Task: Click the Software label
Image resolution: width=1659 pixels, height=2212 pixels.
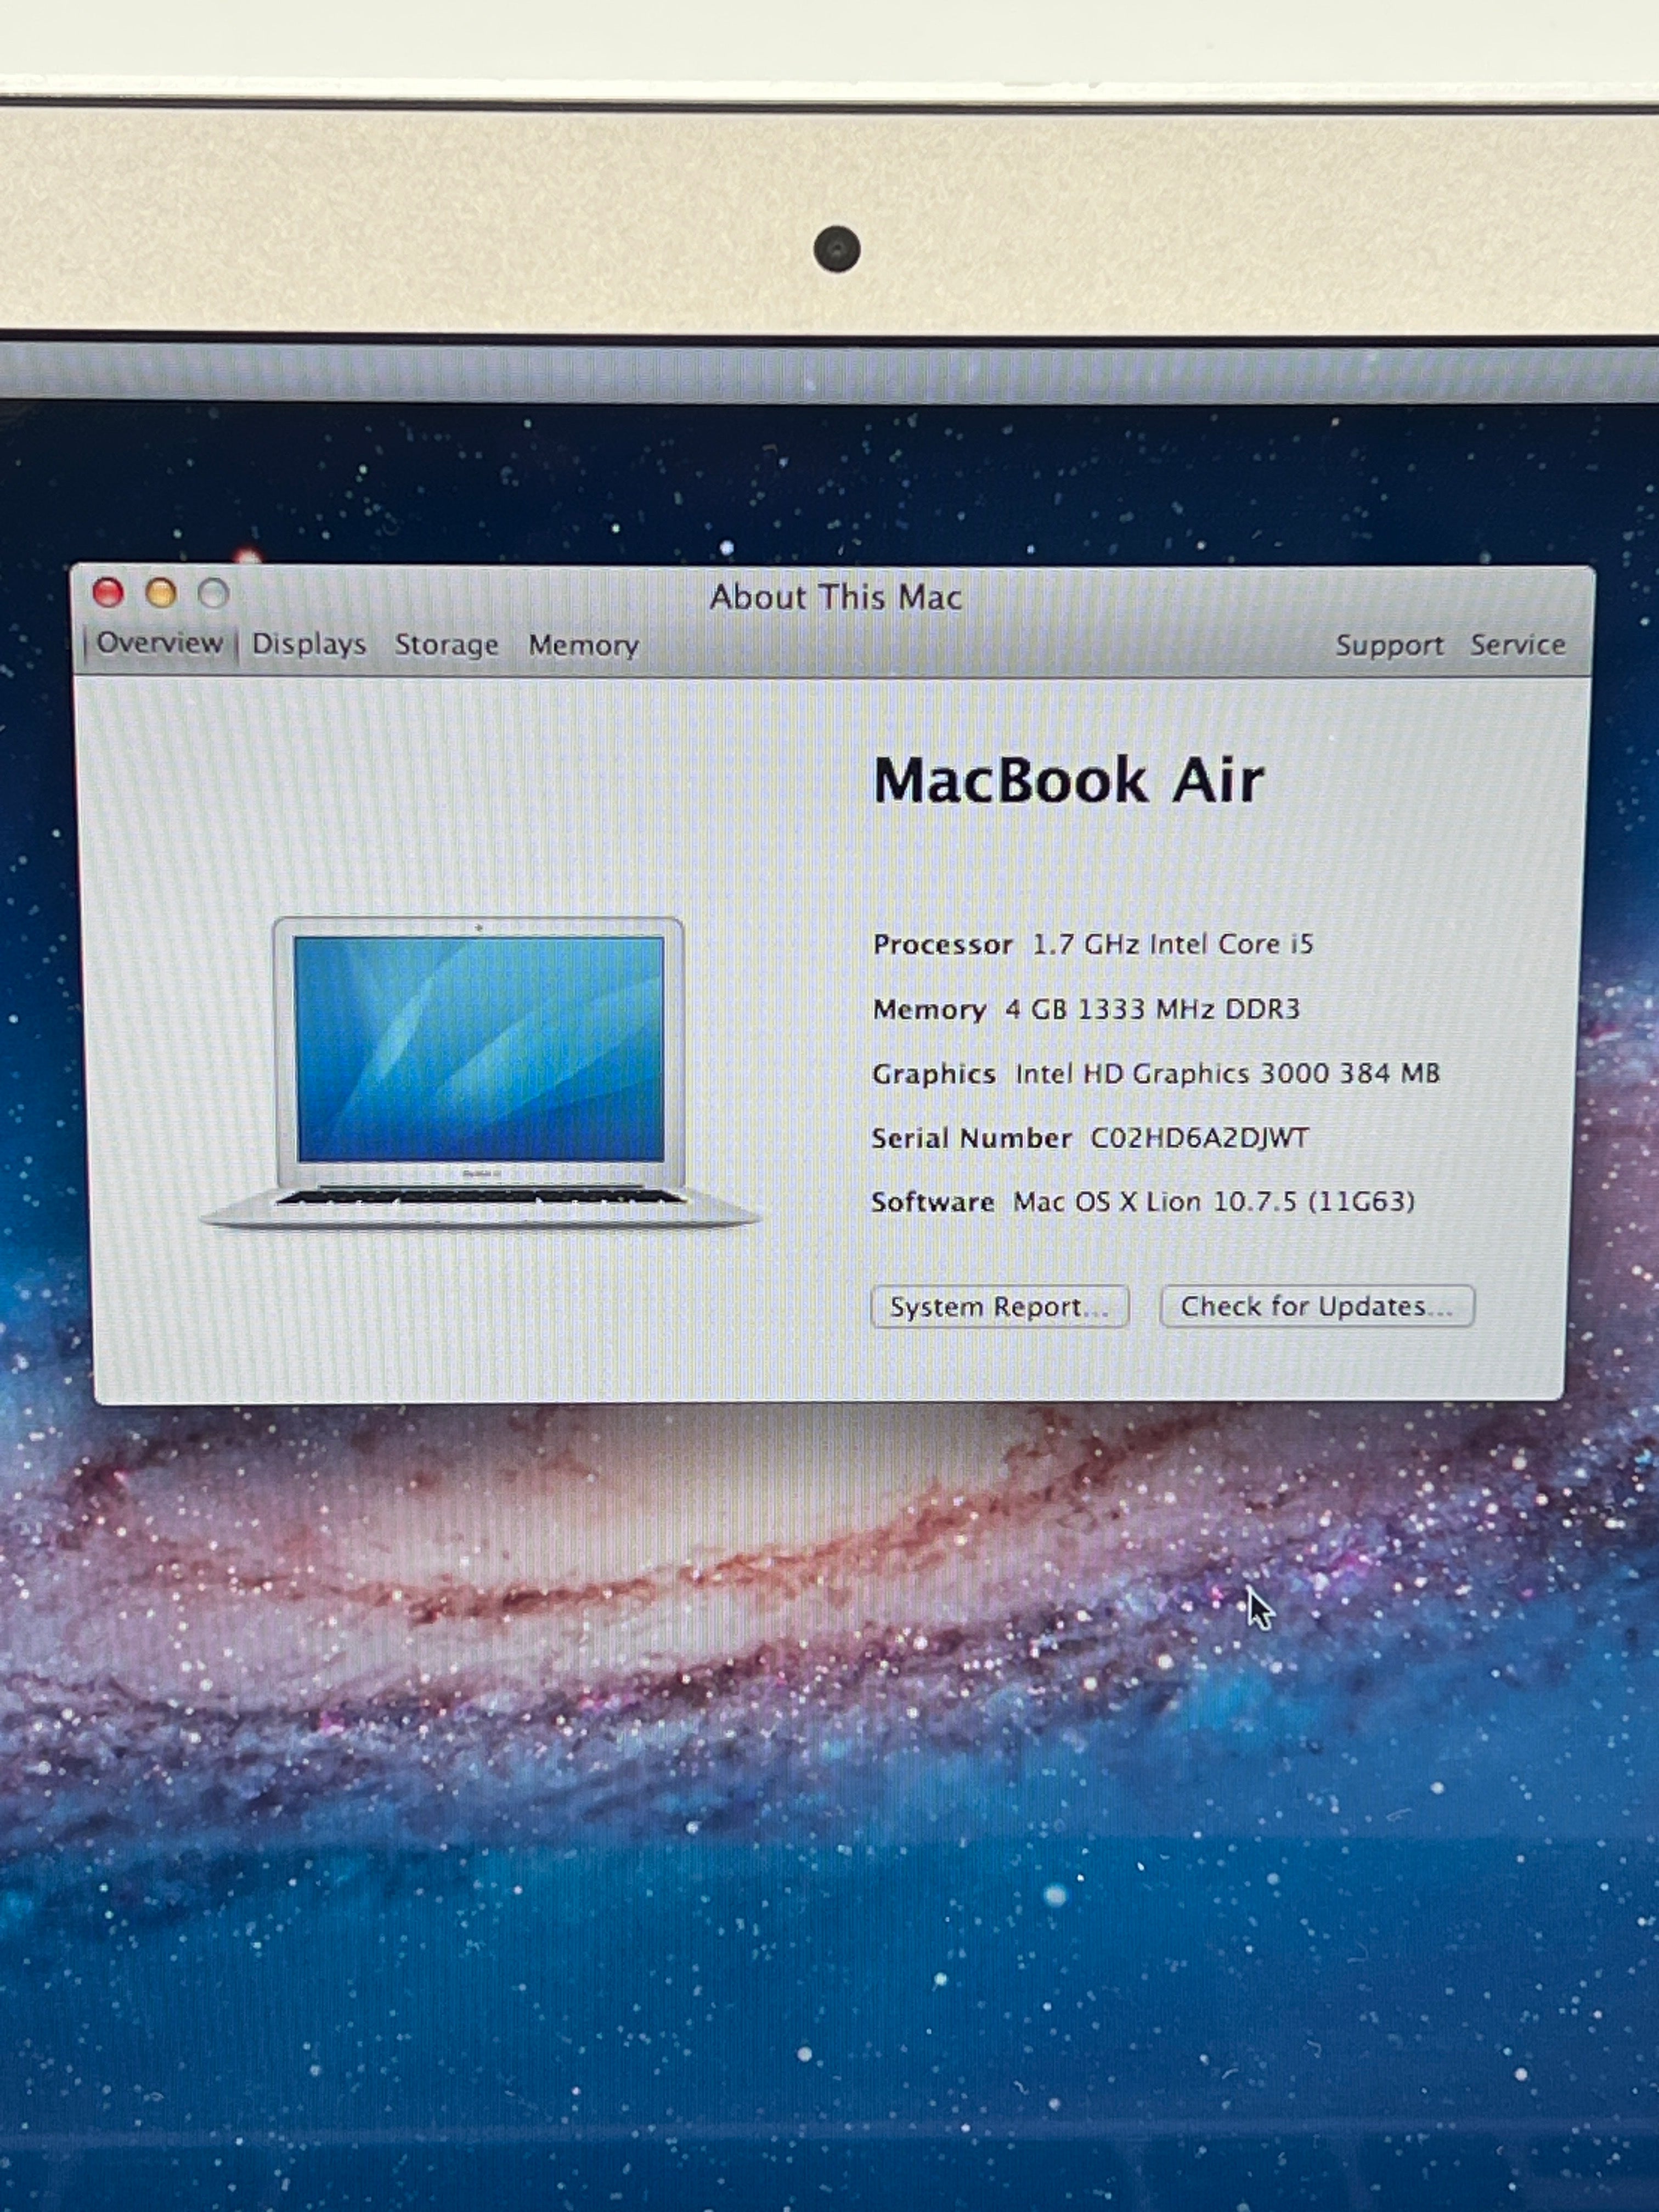Action: (x=932, y=1201)
